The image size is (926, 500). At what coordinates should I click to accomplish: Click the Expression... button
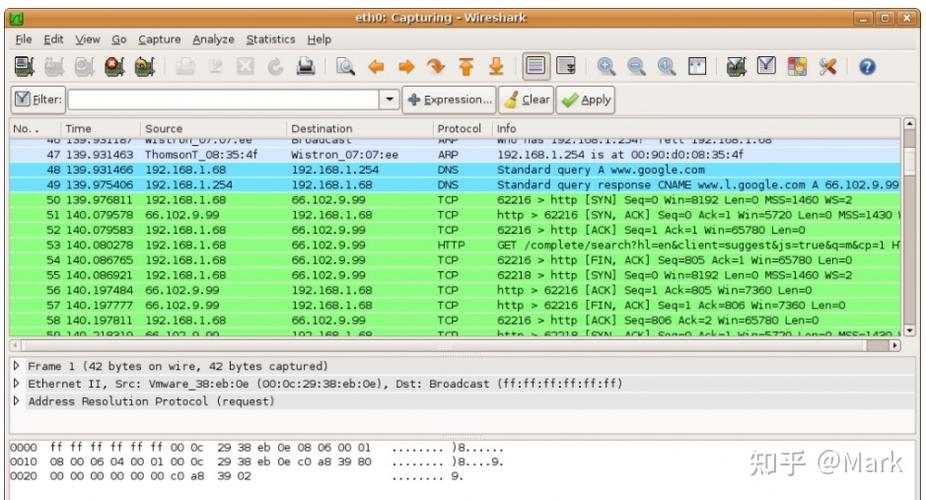click(x=449, y=99)
